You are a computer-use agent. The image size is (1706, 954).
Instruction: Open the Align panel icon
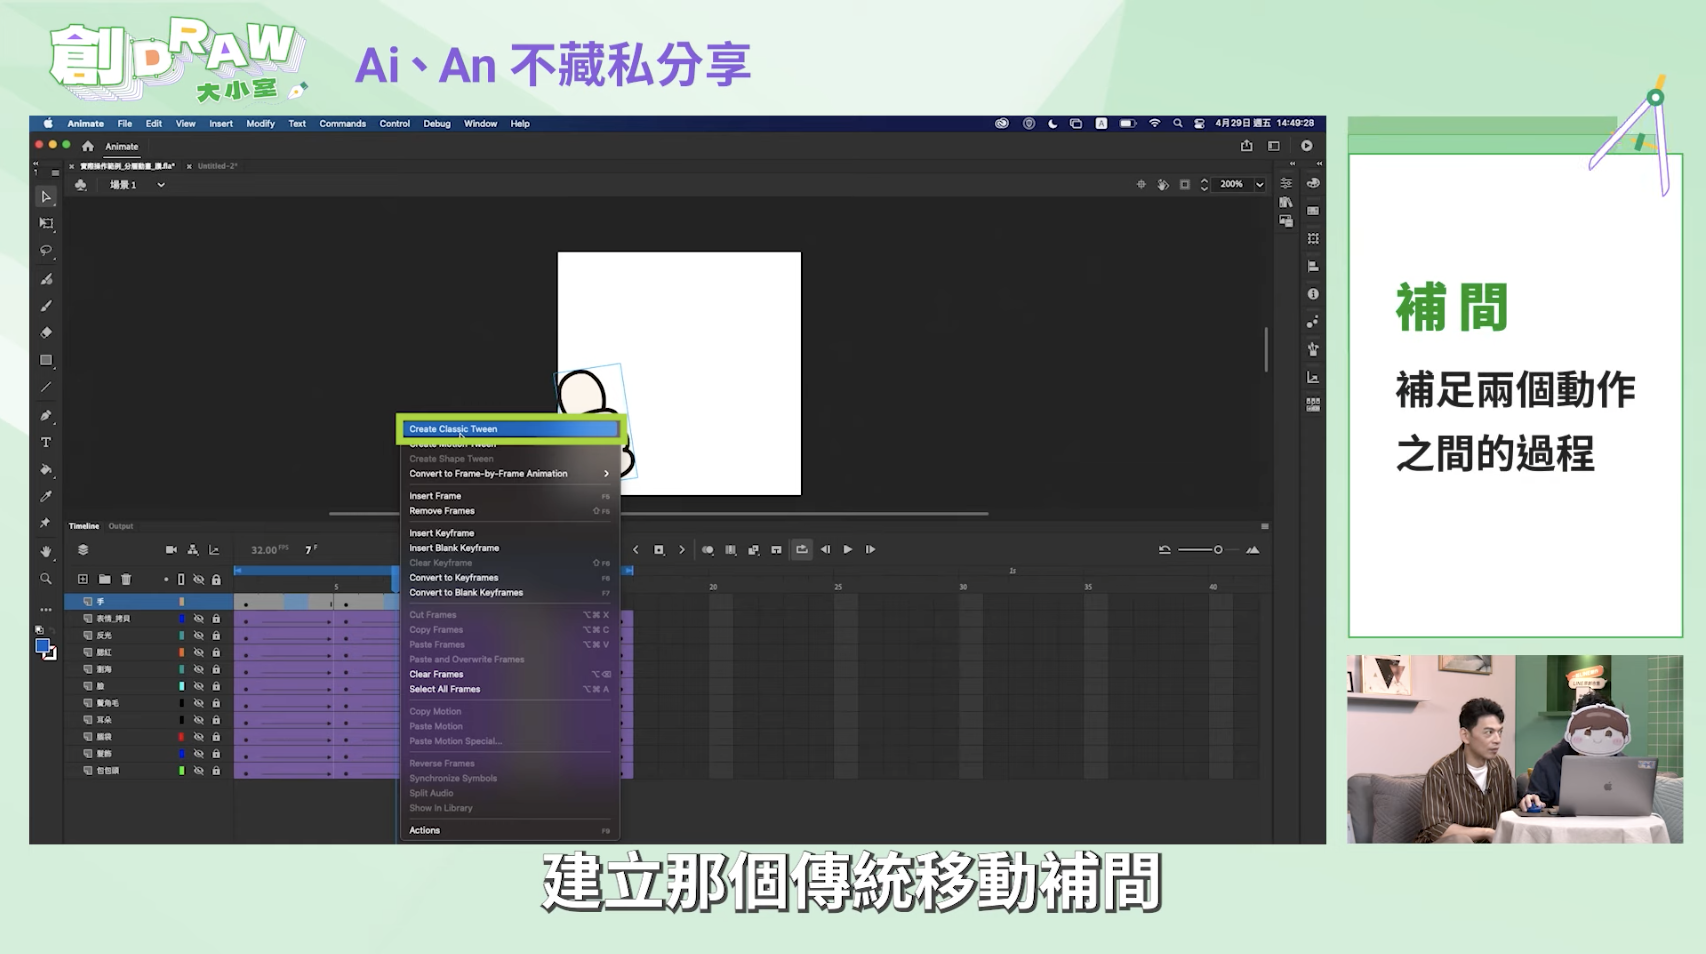[1313, 266]
